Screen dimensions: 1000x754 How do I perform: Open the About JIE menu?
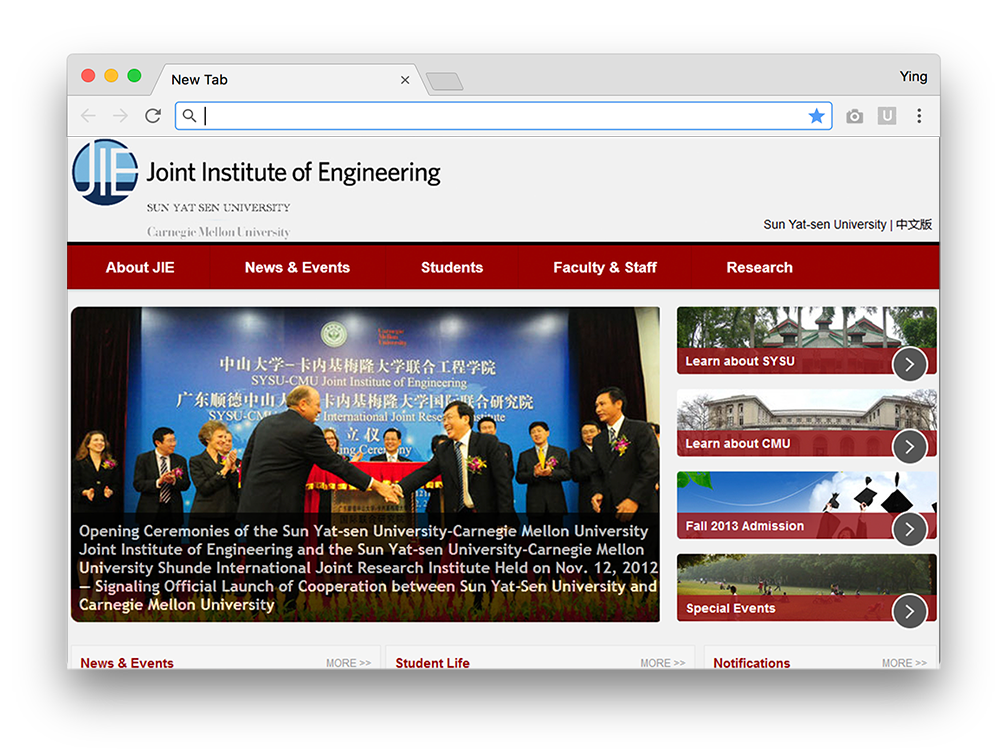click(140, 267)
